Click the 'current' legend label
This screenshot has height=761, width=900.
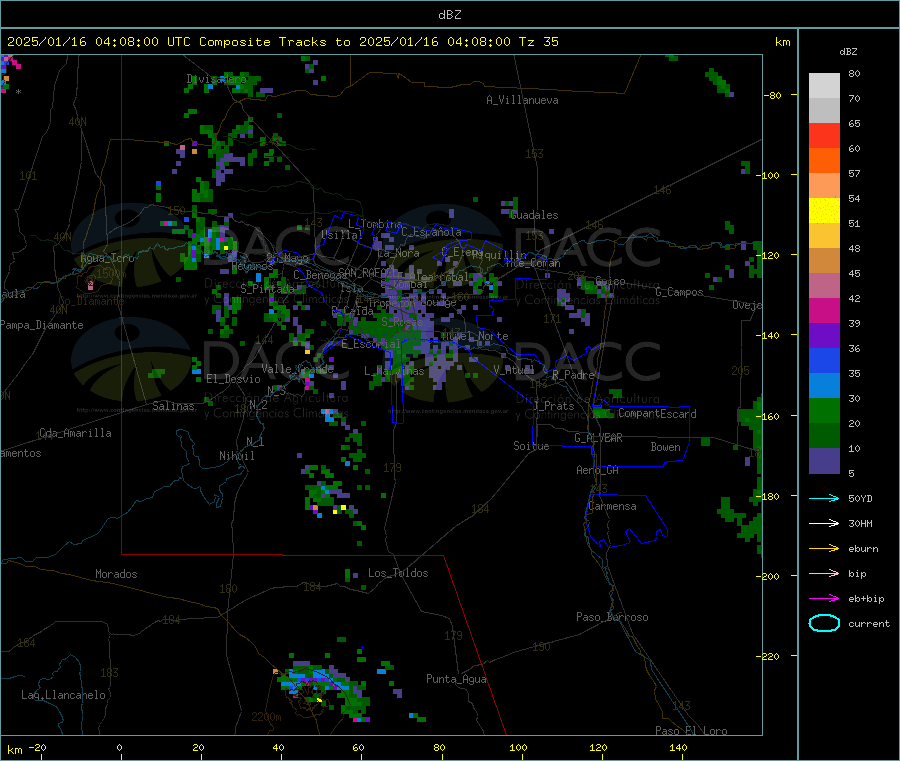tap(869, 624)
